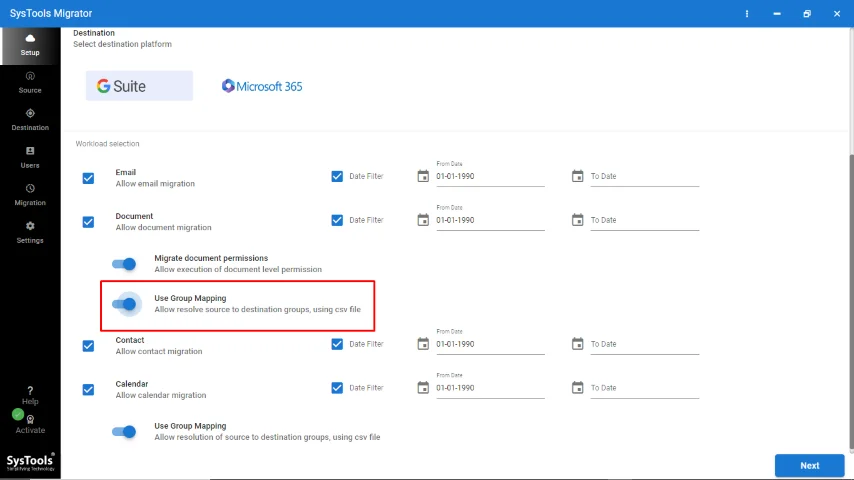
Task: Open the Users sidebar section
Action: tap(30, 158)
